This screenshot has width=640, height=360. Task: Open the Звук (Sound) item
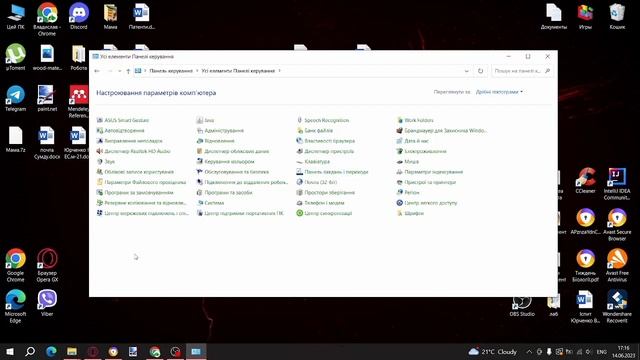click(x=106, y=162)
